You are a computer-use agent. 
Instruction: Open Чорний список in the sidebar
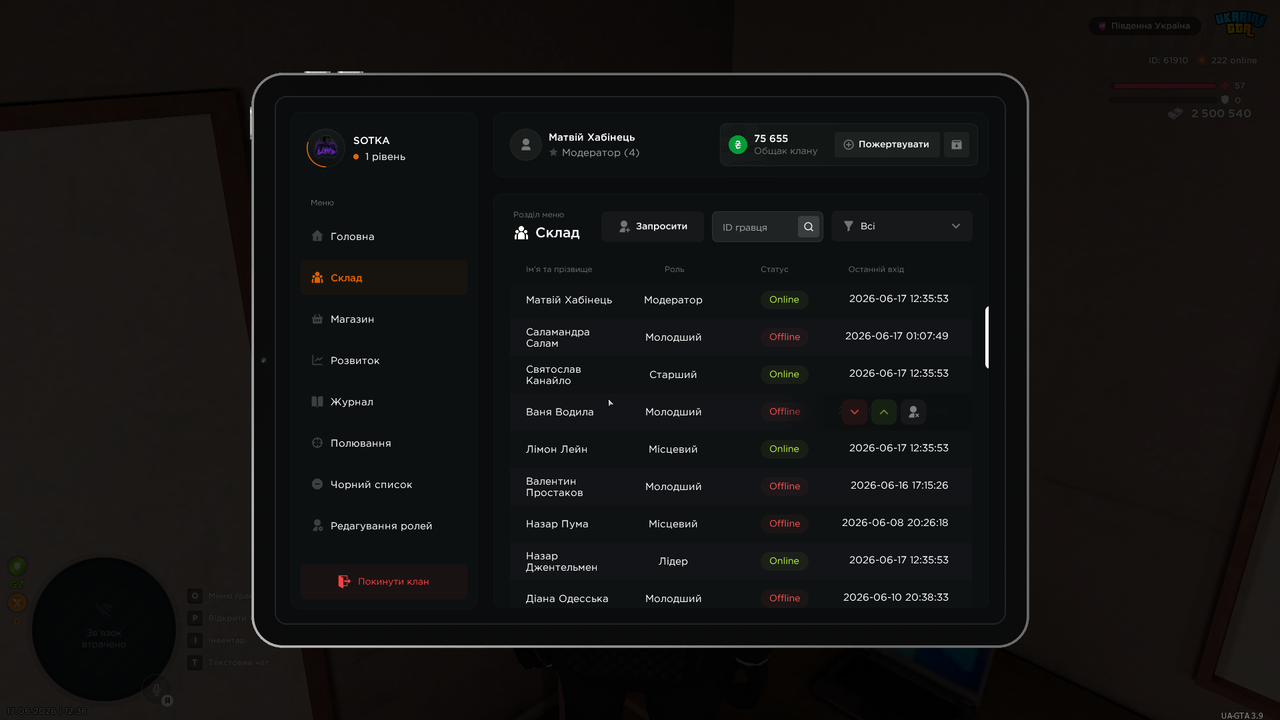tap(384, 484)
